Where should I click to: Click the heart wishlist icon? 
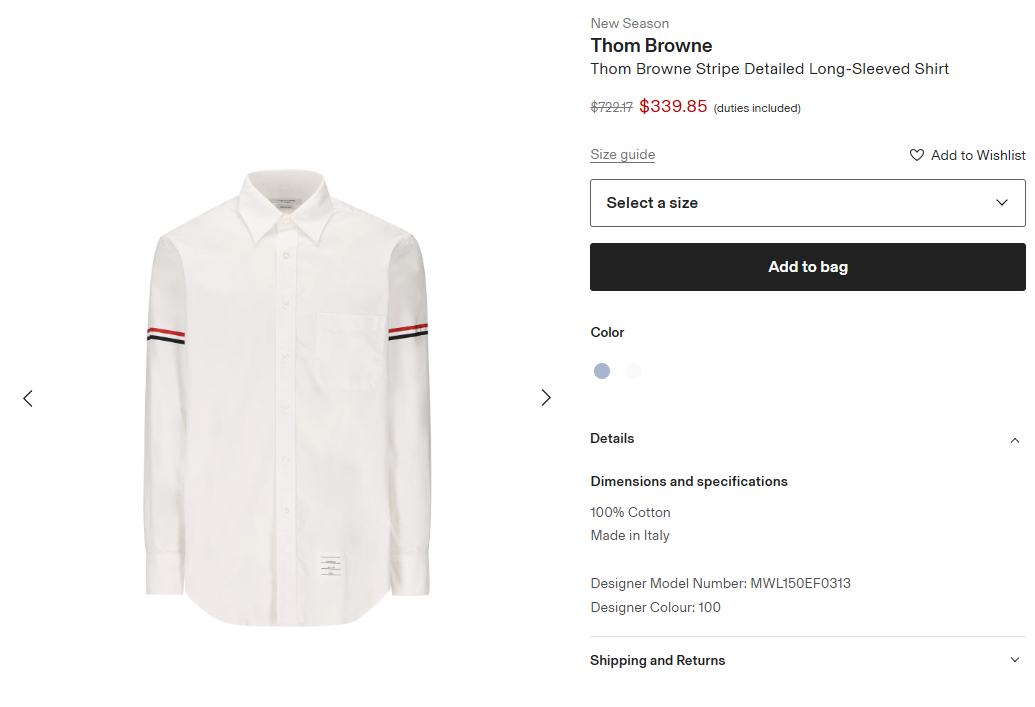917,155
